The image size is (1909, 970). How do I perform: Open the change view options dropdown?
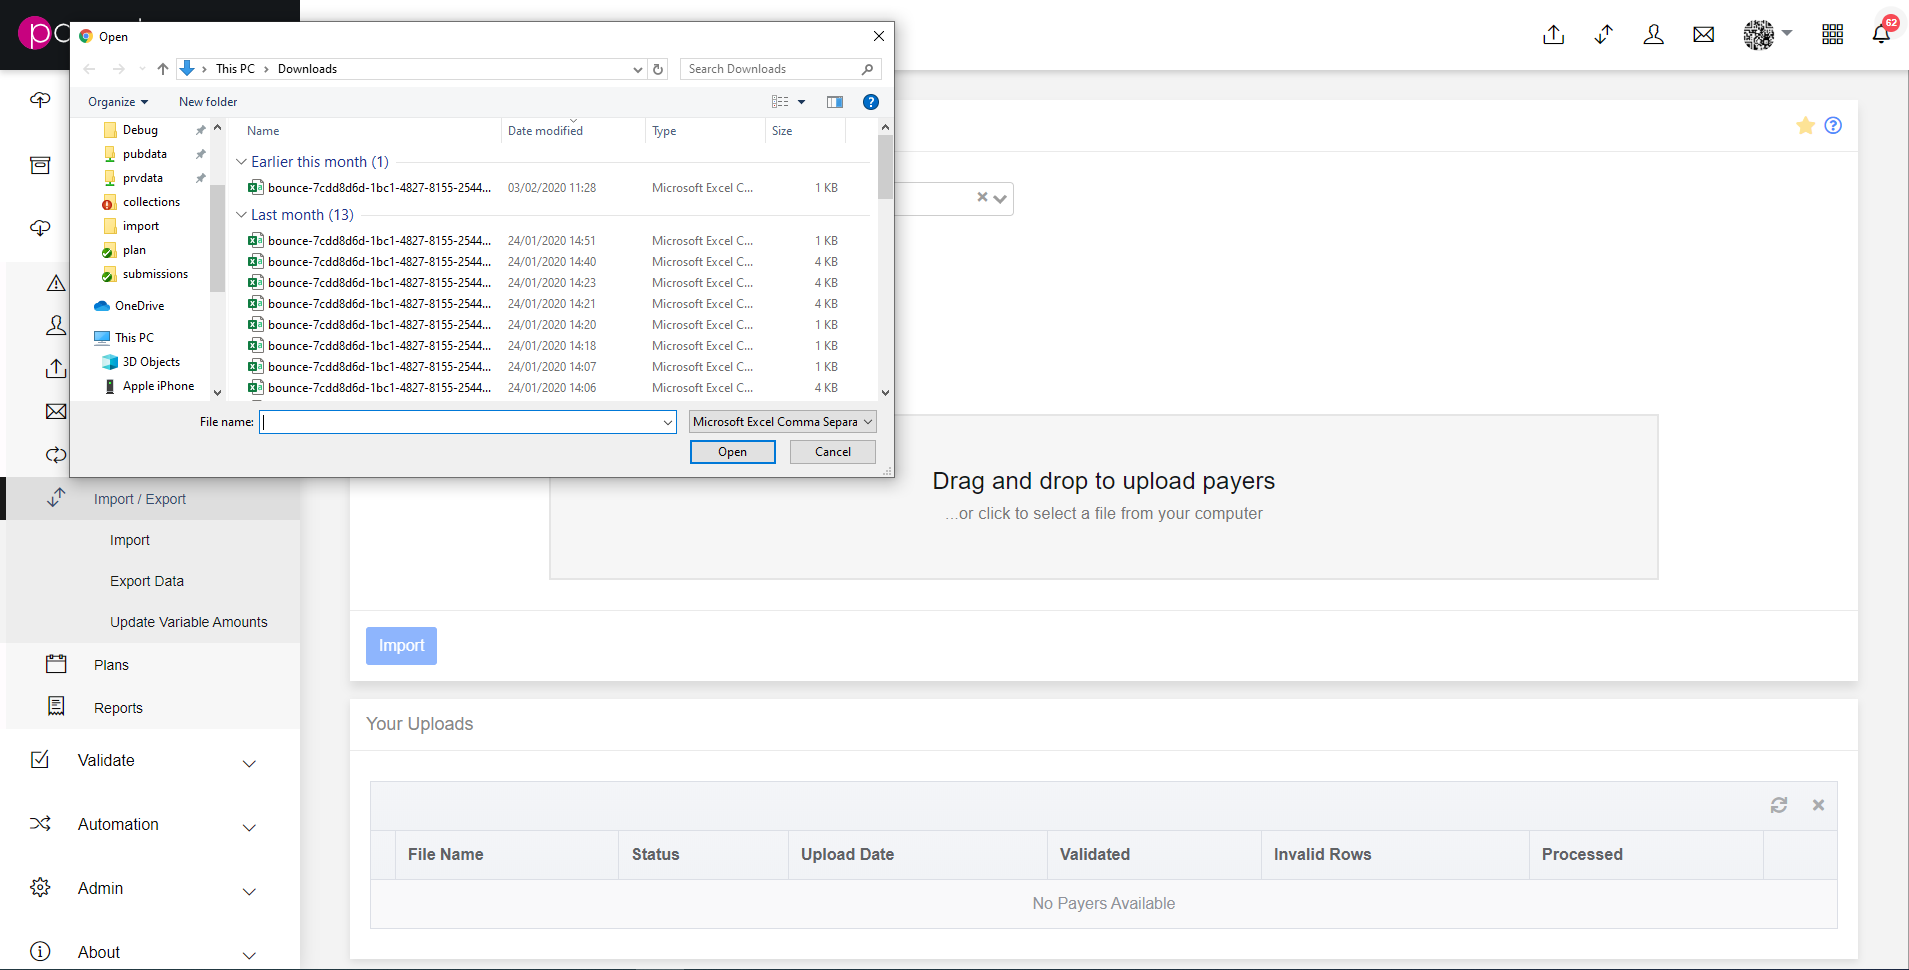click(x=802, y=102)
